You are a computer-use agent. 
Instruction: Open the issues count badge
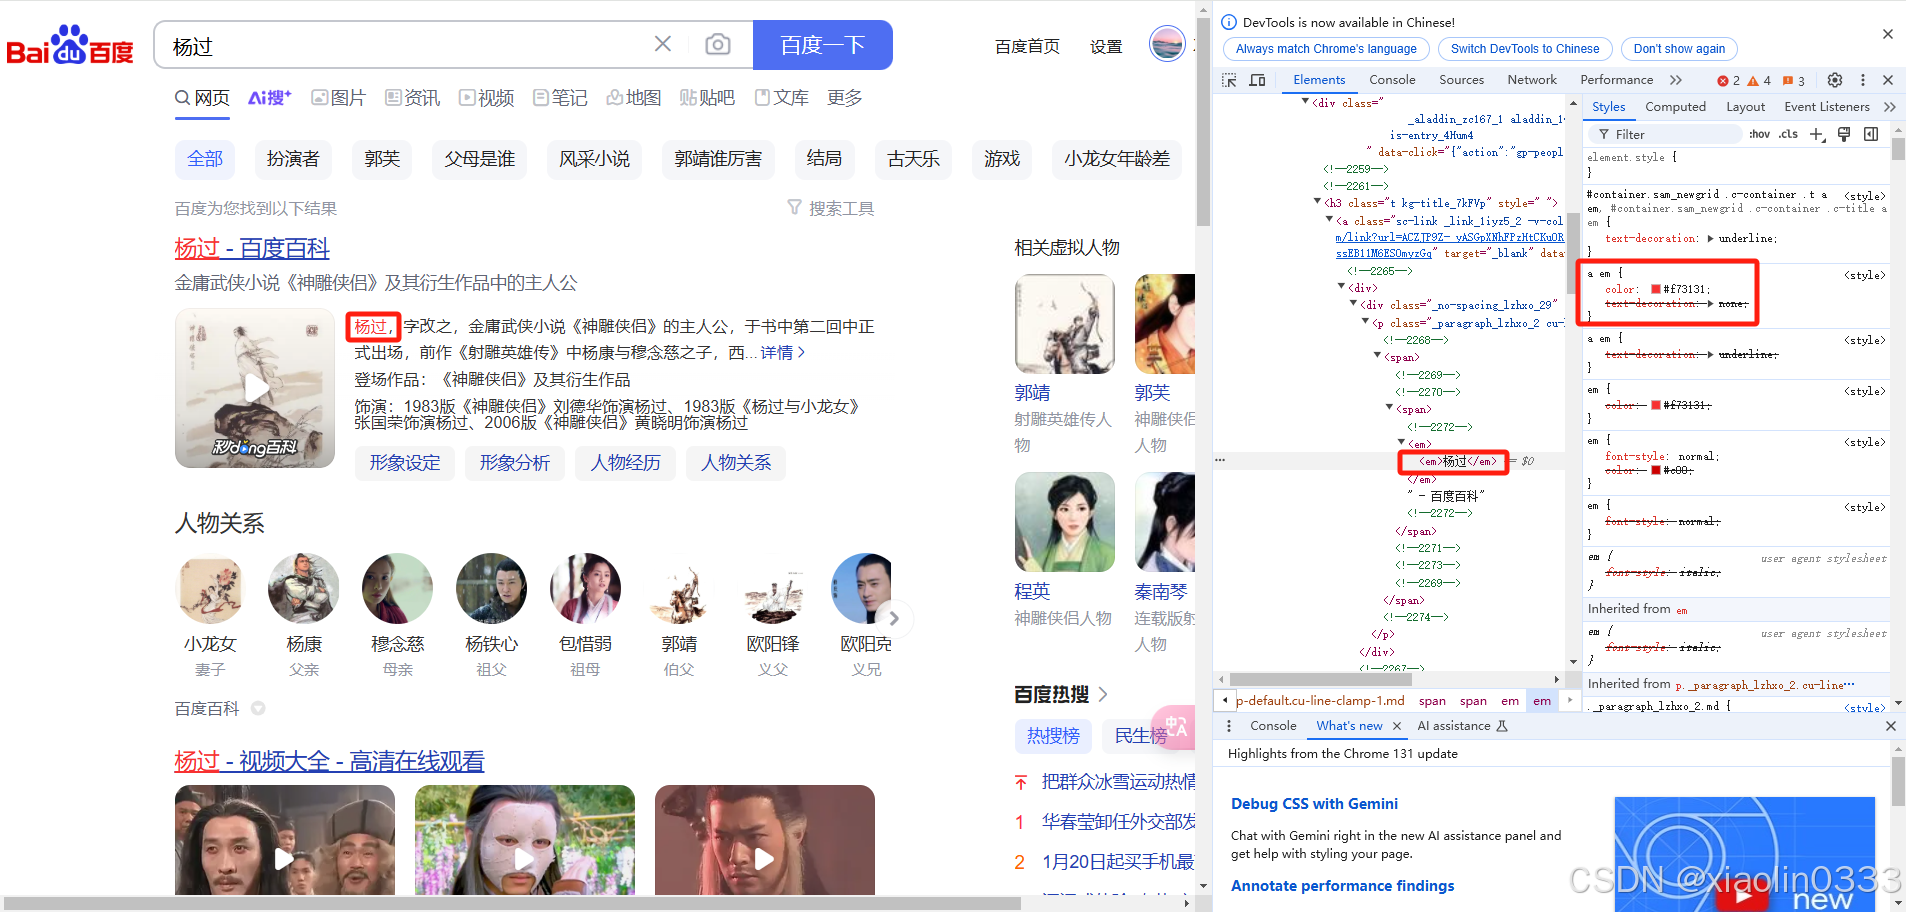(x=1794, y=81)
